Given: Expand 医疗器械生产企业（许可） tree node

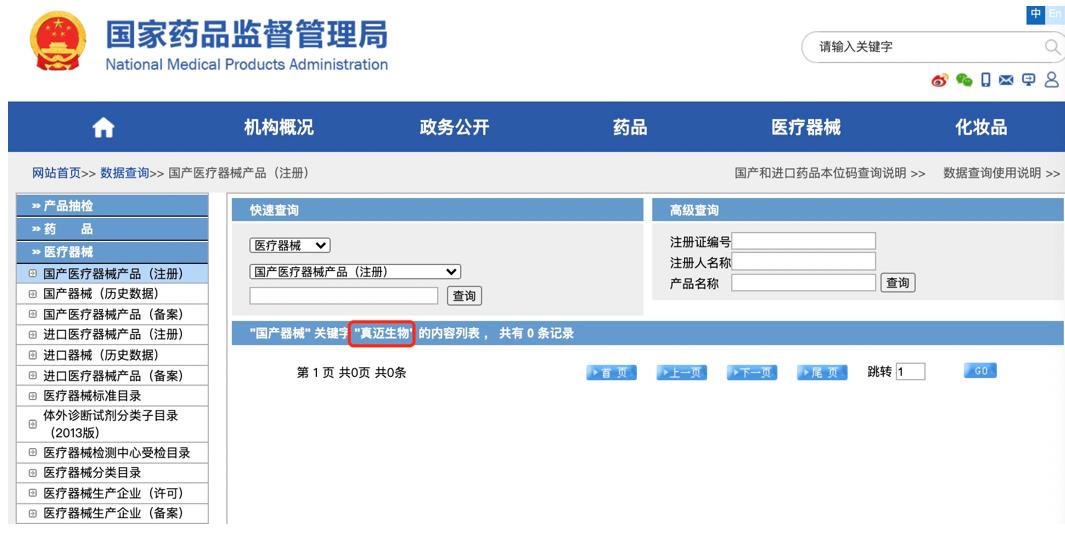Looking at the screenshot, I should (x=33, y=493).
